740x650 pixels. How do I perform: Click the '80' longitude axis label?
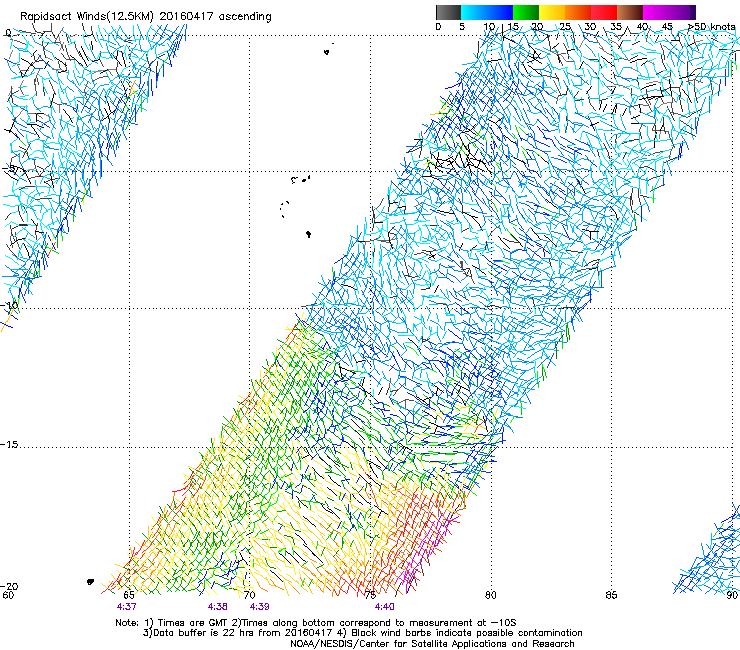[x=491, y=595]
